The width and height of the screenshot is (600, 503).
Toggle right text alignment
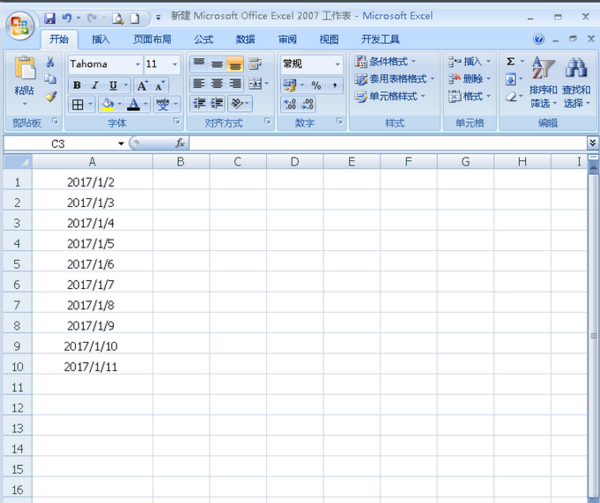[235, 83]
